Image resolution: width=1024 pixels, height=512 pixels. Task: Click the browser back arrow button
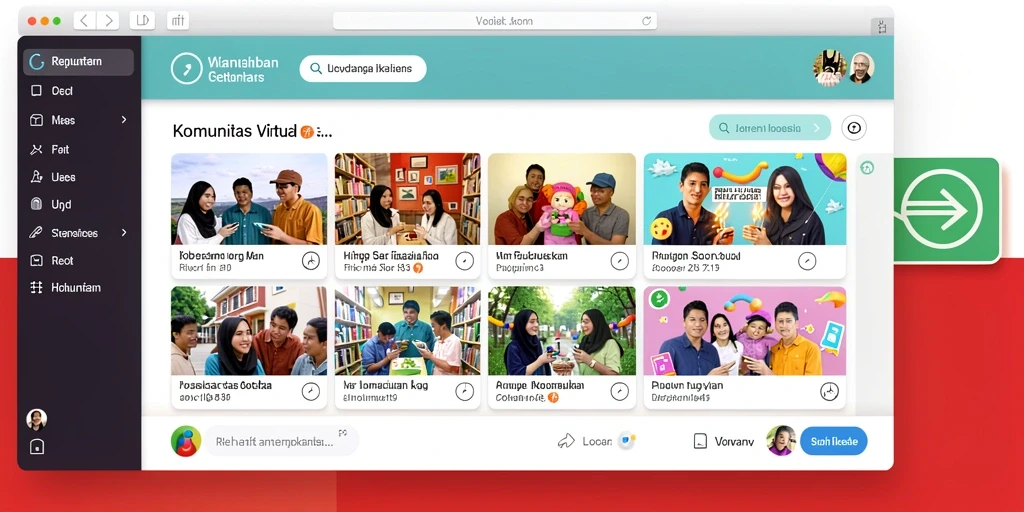point(84,21)
